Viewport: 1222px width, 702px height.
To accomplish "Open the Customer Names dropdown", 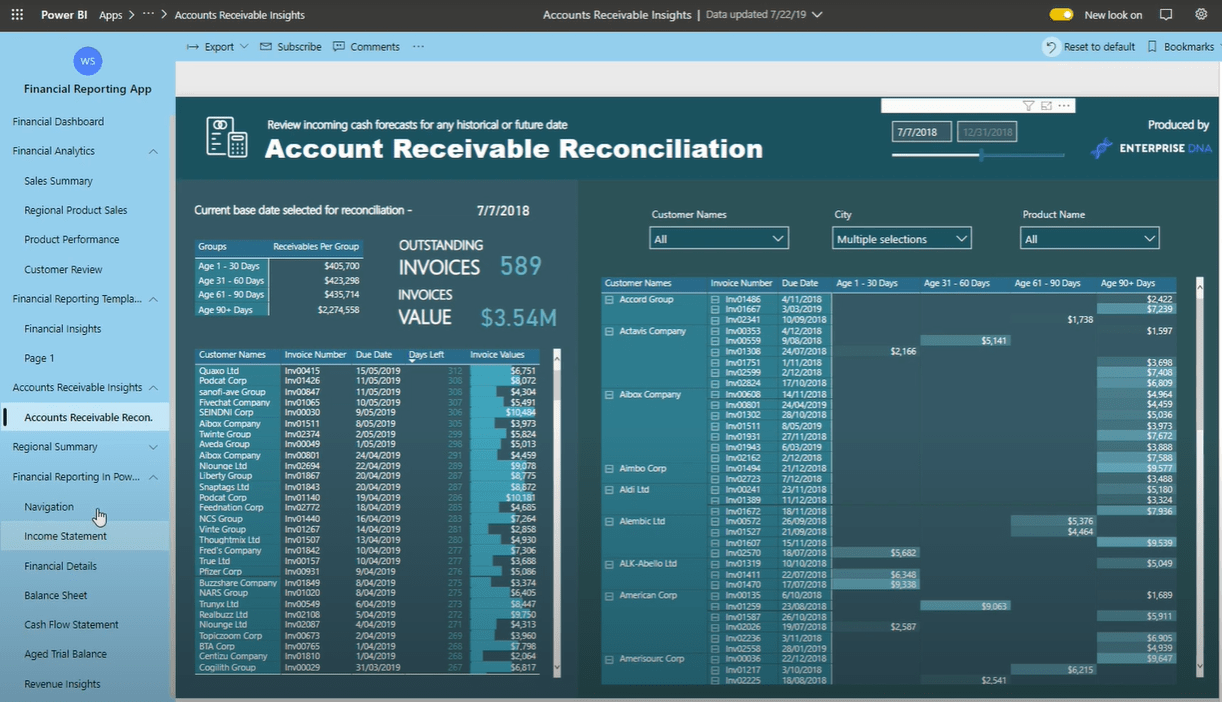I will pos(719,239).
